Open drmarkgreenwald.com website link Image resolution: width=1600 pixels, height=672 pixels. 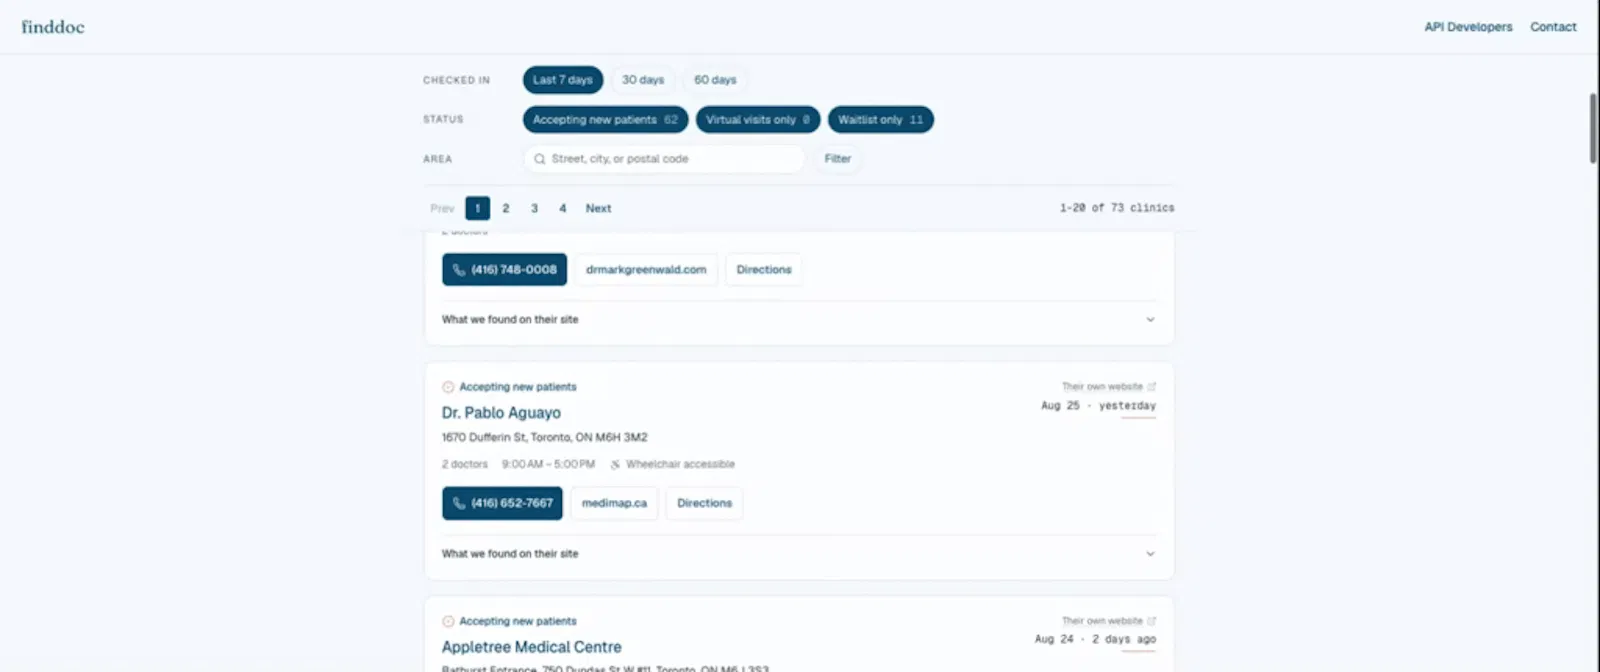(646, 269)
